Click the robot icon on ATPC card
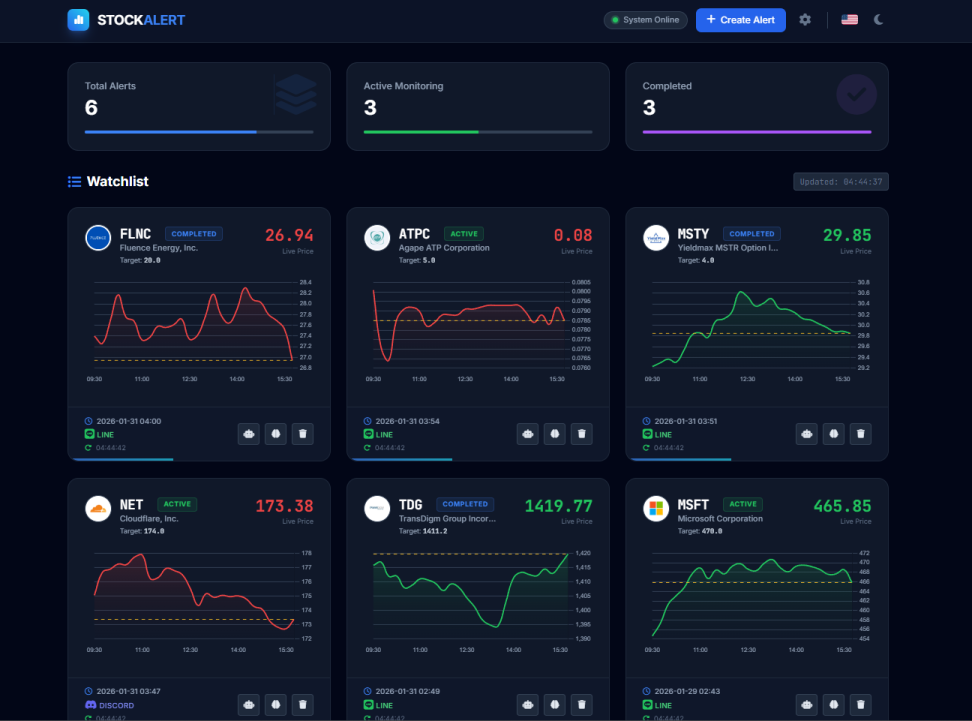The image size is (972, 721). [x=528, y=434]
